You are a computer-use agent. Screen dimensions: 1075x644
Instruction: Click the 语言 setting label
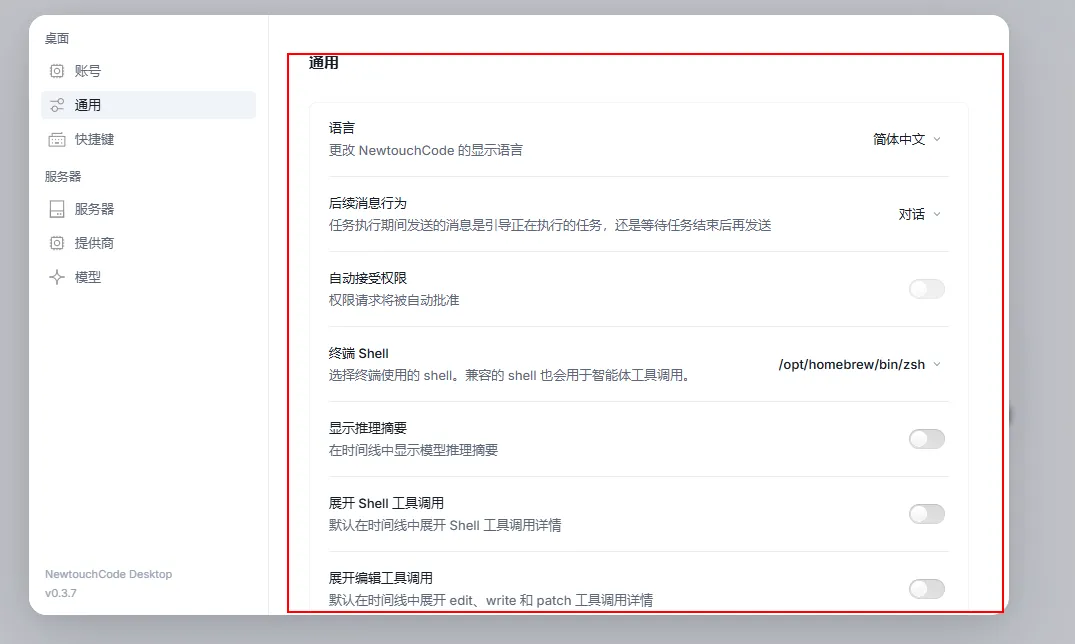[x=341, y=128]
